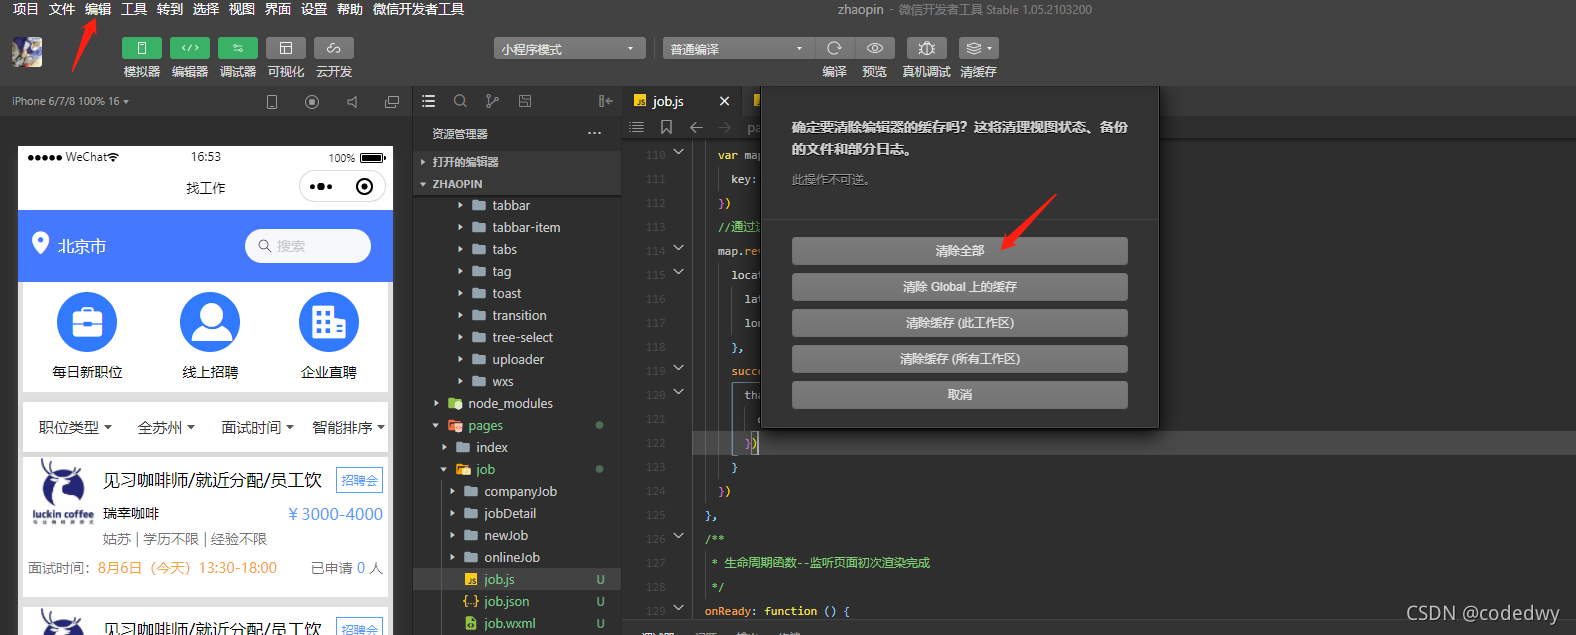Tap the 企业直聘 building icon

coord(329,322)
